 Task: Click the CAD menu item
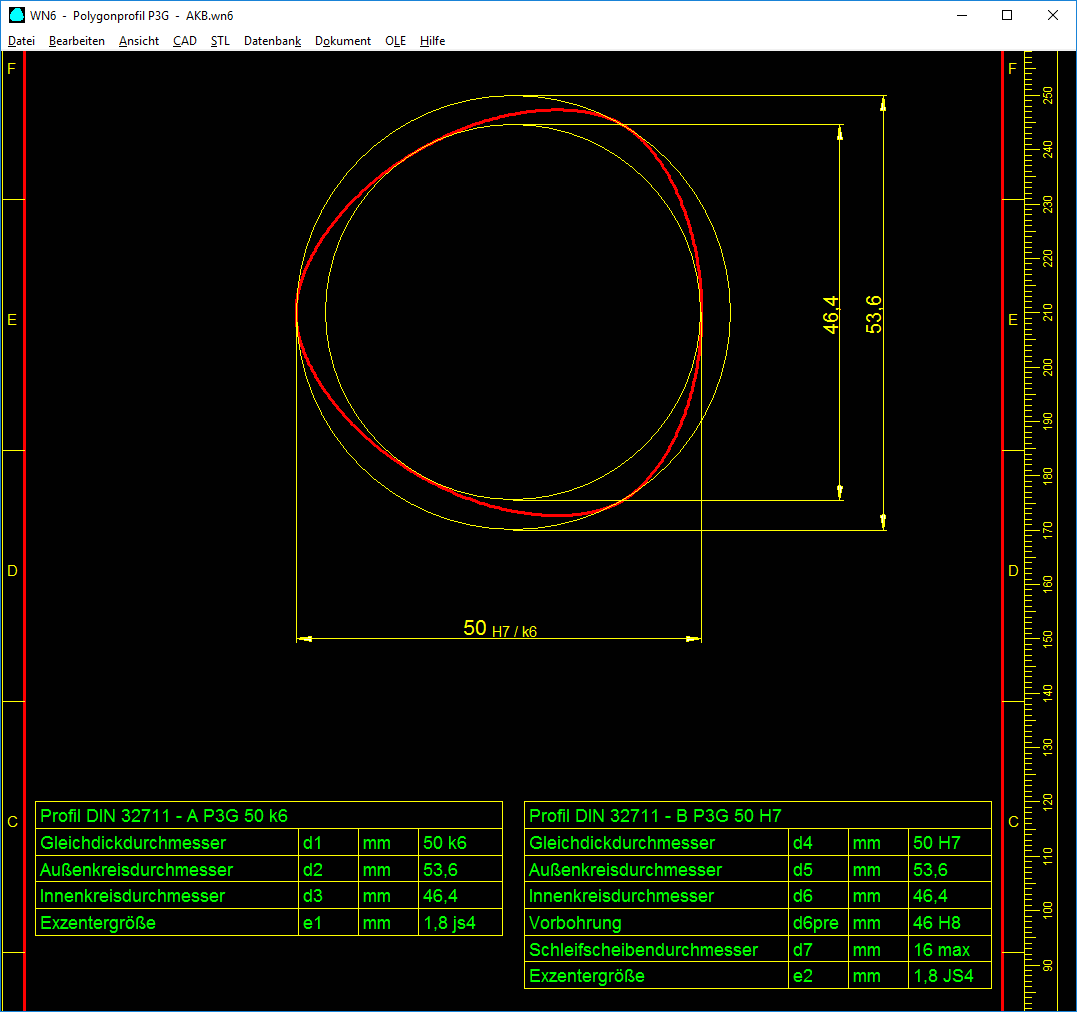(x=185, y=41)
